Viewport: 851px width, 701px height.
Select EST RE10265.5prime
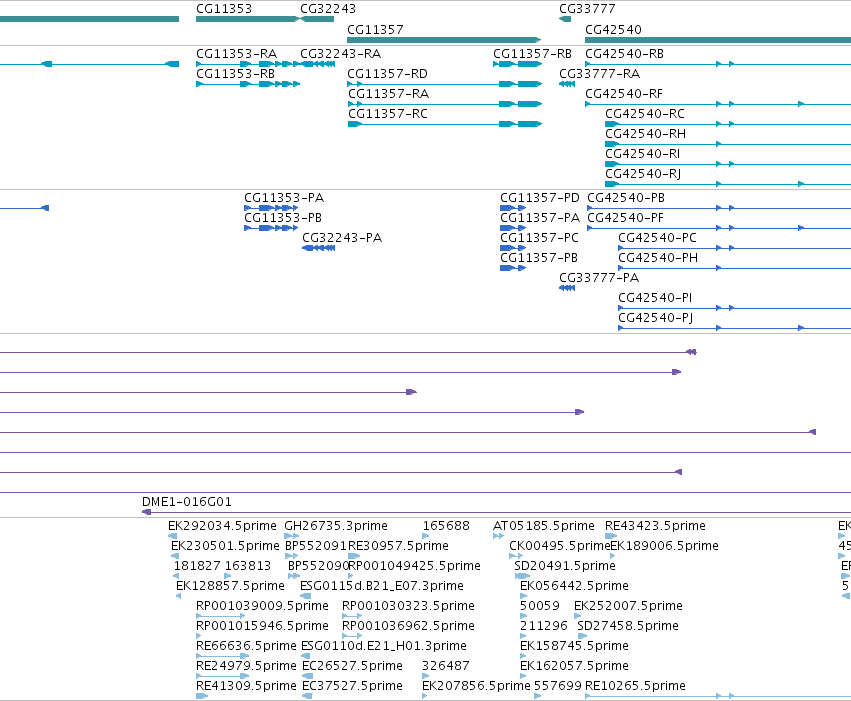click(x=636, y=687)
